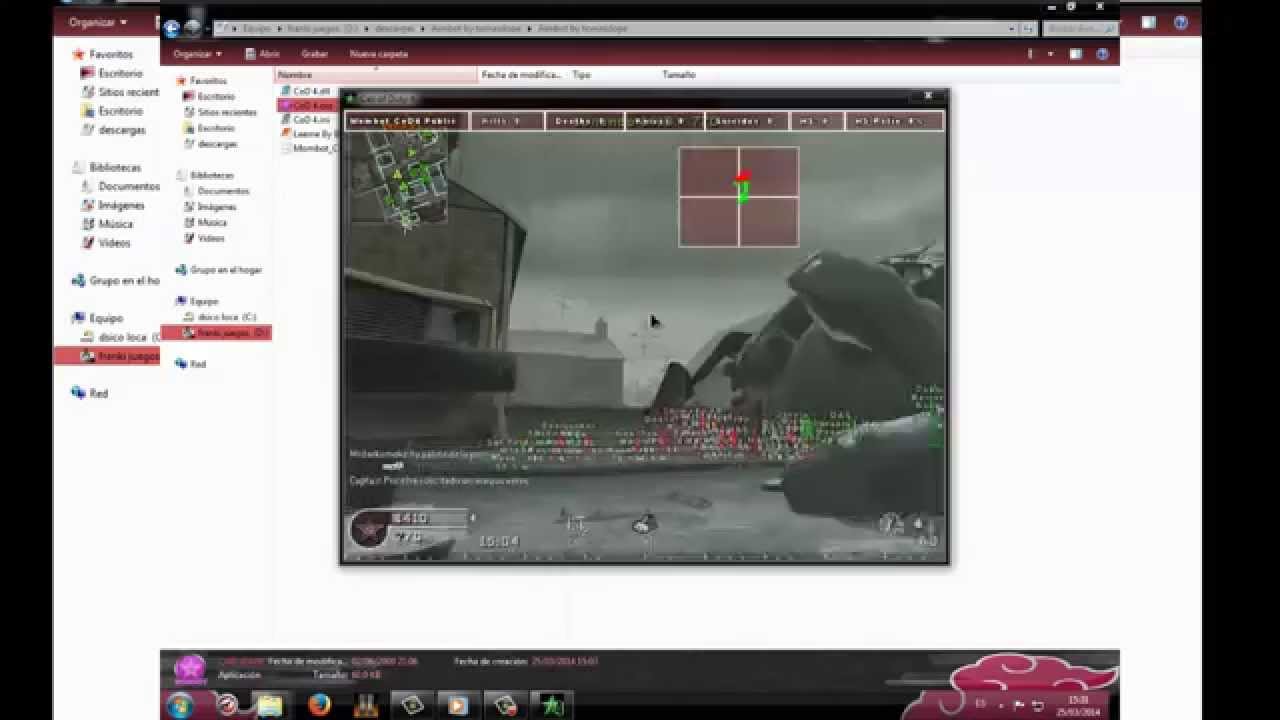Launch Firefox from the taskbar
The height and width of the screenshot is (720, 1280).
tap(319, 705)
